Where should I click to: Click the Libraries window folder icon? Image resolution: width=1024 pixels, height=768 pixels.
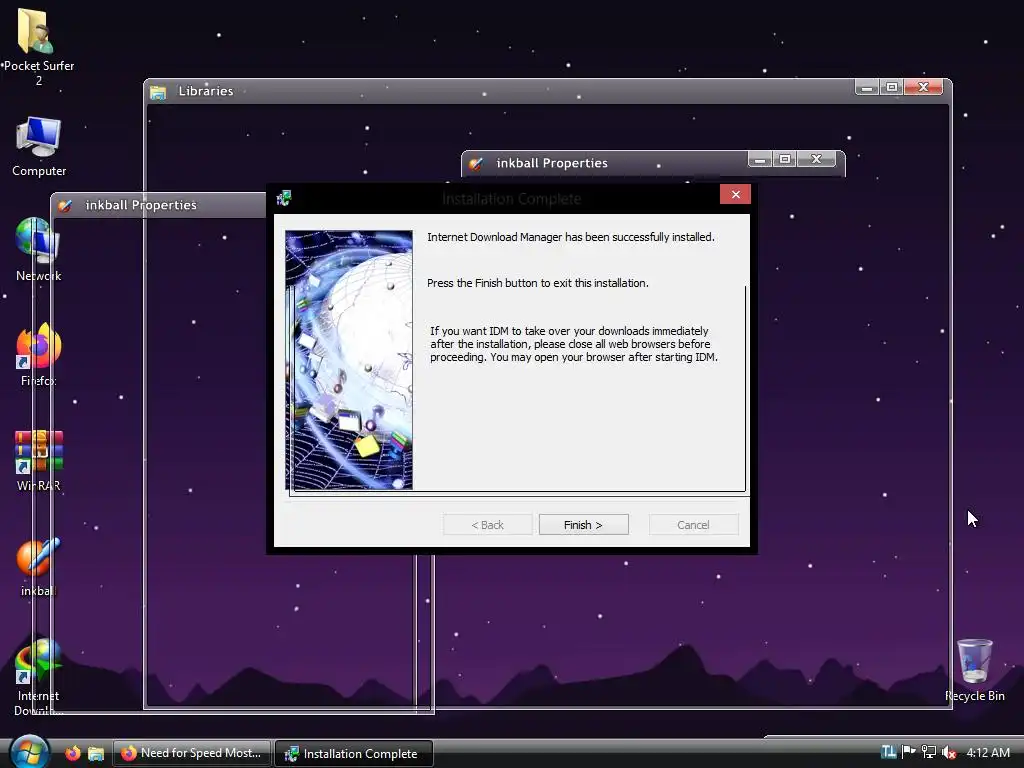157,92
